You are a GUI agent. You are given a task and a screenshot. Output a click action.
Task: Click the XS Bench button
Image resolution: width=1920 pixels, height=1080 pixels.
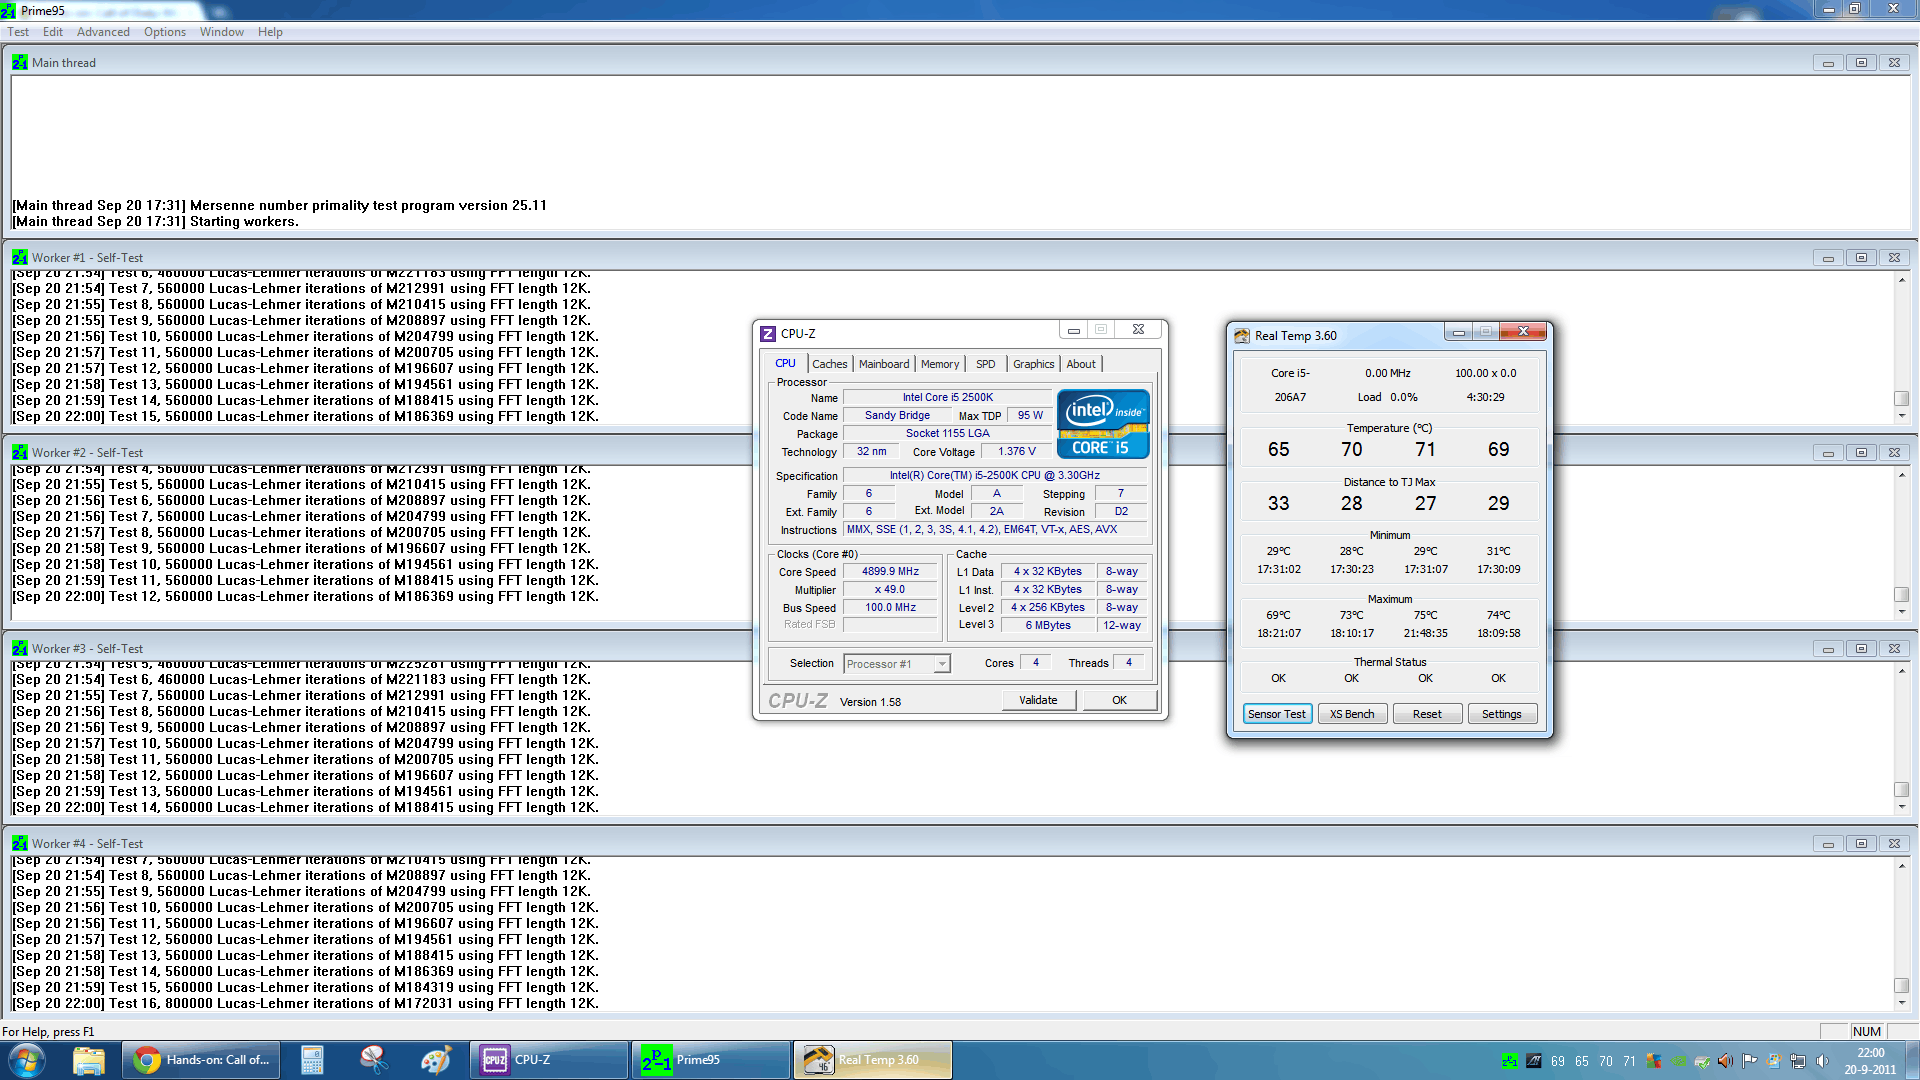pos(1352,714)
